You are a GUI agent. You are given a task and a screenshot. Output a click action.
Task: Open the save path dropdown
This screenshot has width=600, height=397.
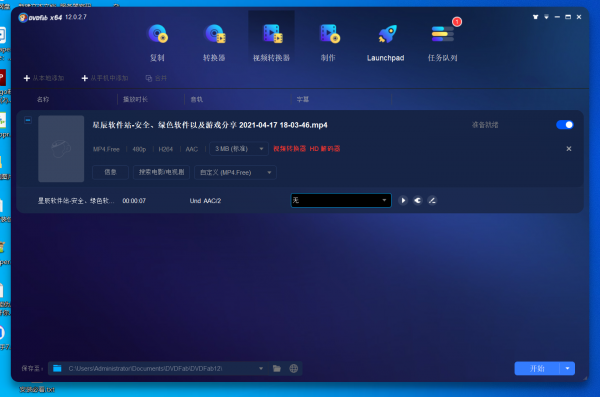coord(261,368)
